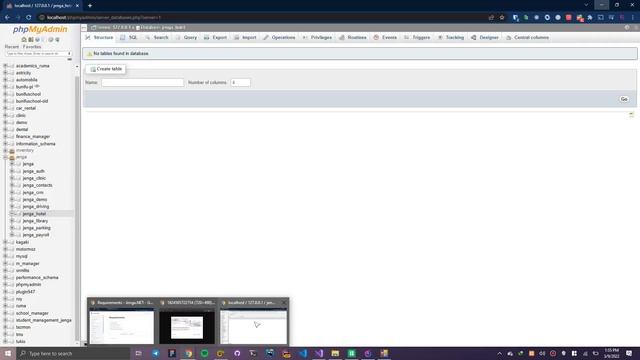Open a new browser tab
The image size is (640, 360).
(x=90, y=6)
